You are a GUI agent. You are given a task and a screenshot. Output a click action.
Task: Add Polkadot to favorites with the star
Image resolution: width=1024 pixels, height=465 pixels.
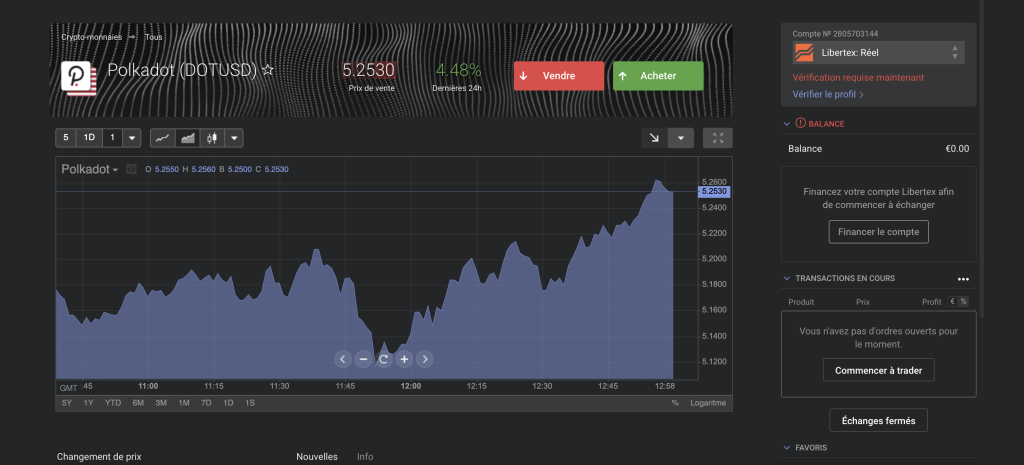click(268, 70)
